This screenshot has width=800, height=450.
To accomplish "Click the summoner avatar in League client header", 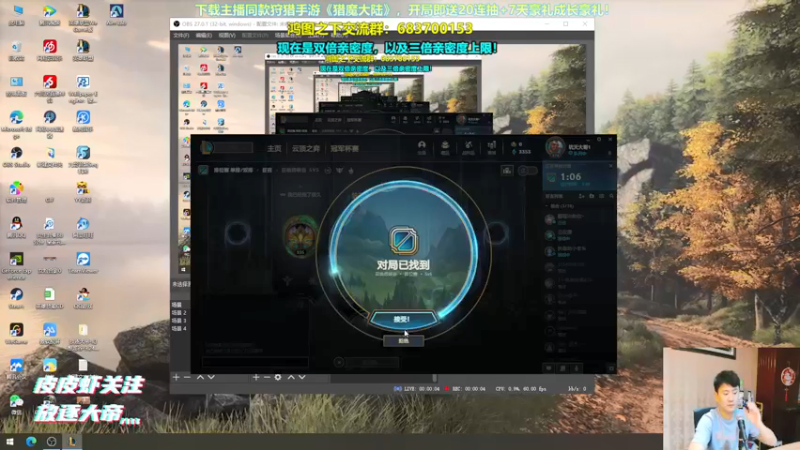I will click(x=555, y=147).
